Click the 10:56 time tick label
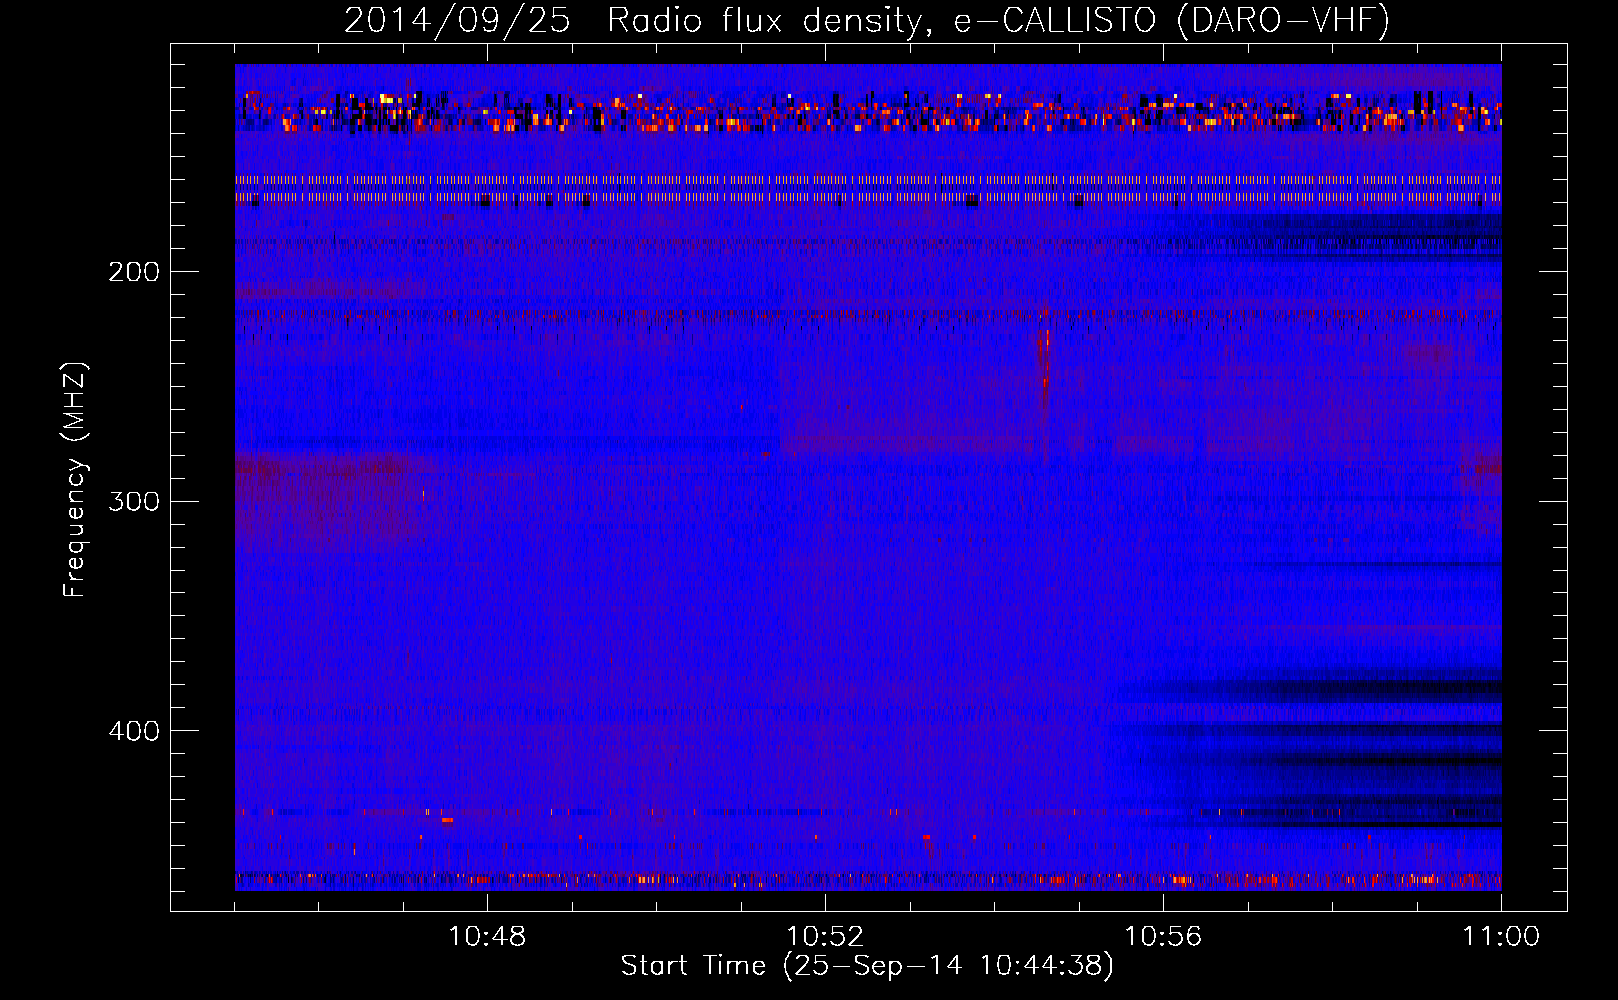This screenshot has height=1000, width=1618. (x=1163, y=937)
